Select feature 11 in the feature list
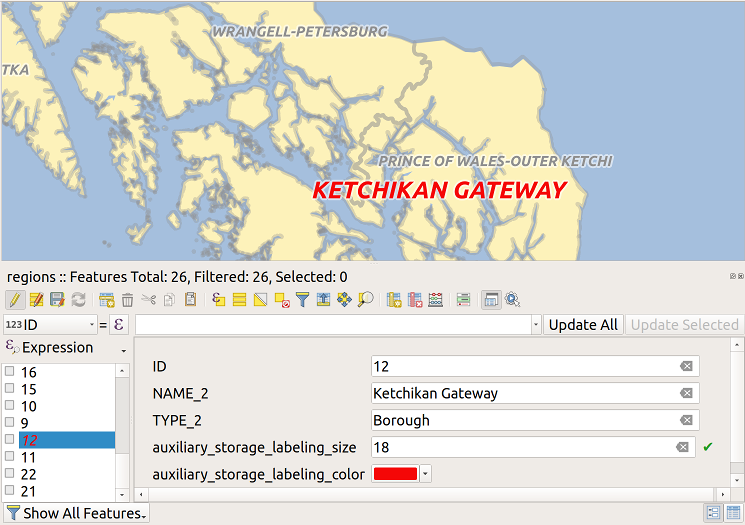Screen dimensions: 745x525 29,457
